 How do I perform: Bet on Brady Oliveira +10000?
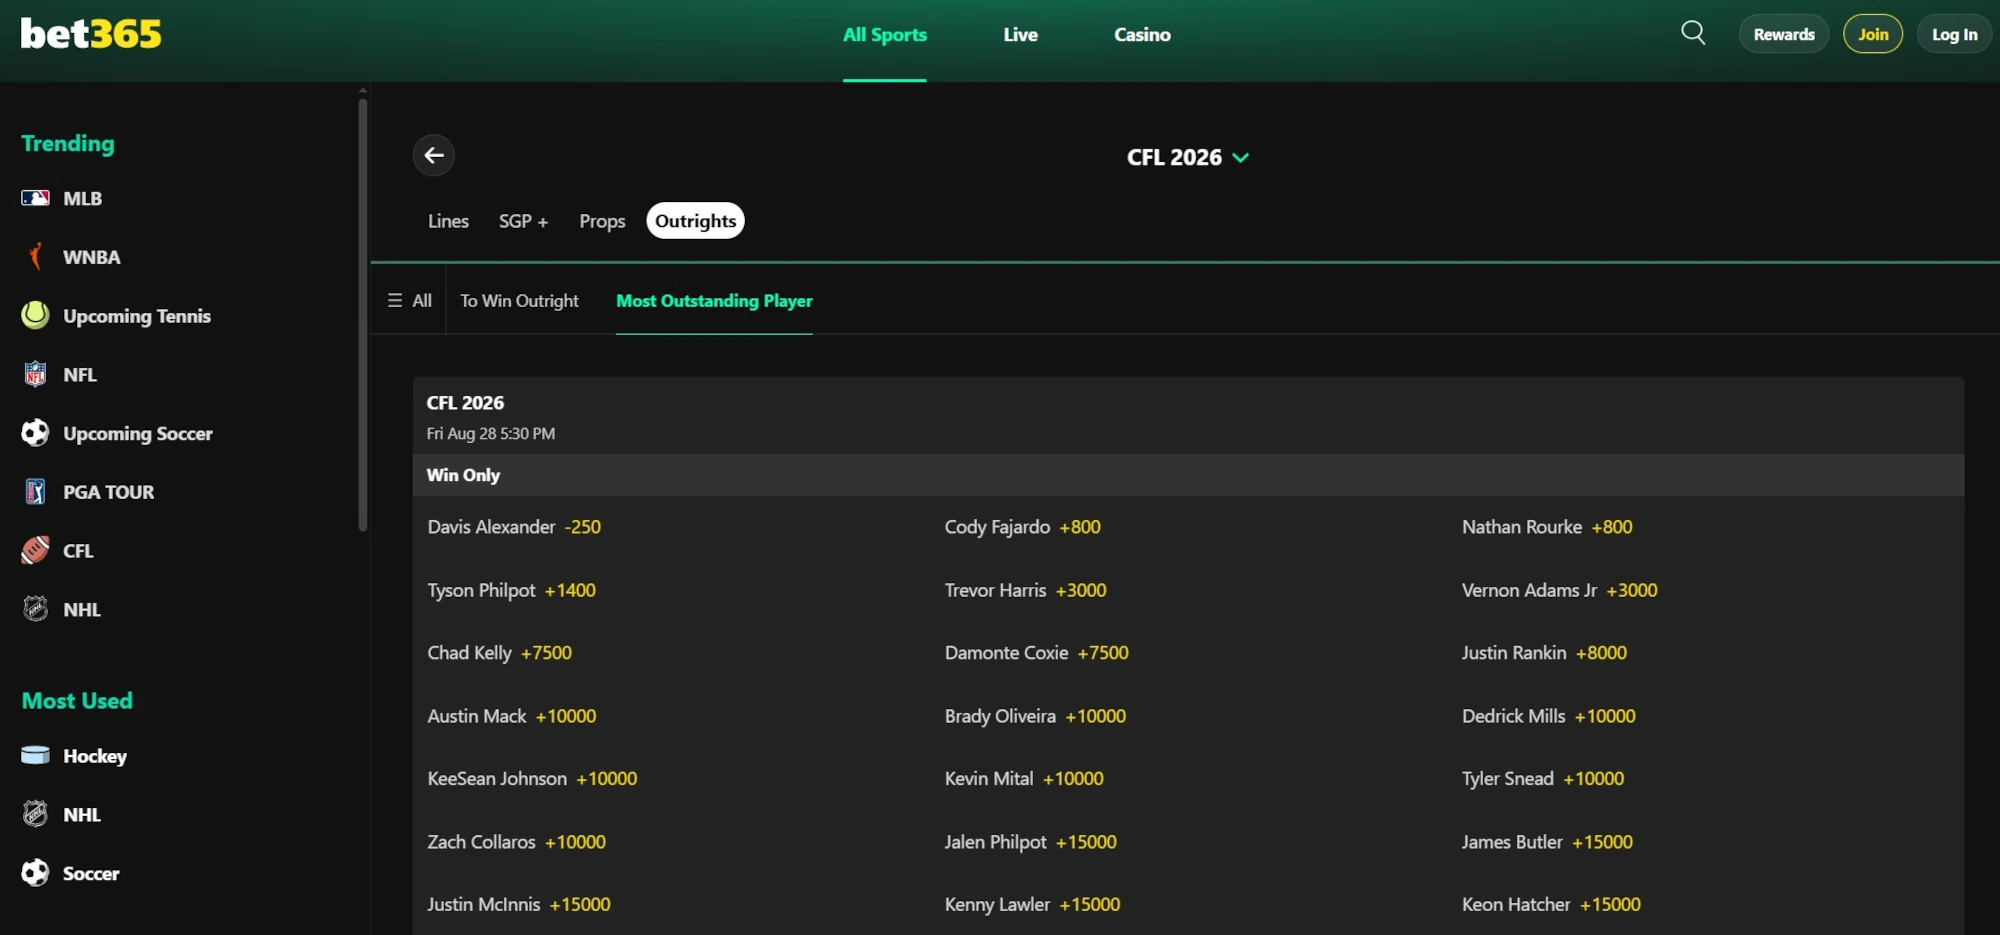coord(1035,716)
